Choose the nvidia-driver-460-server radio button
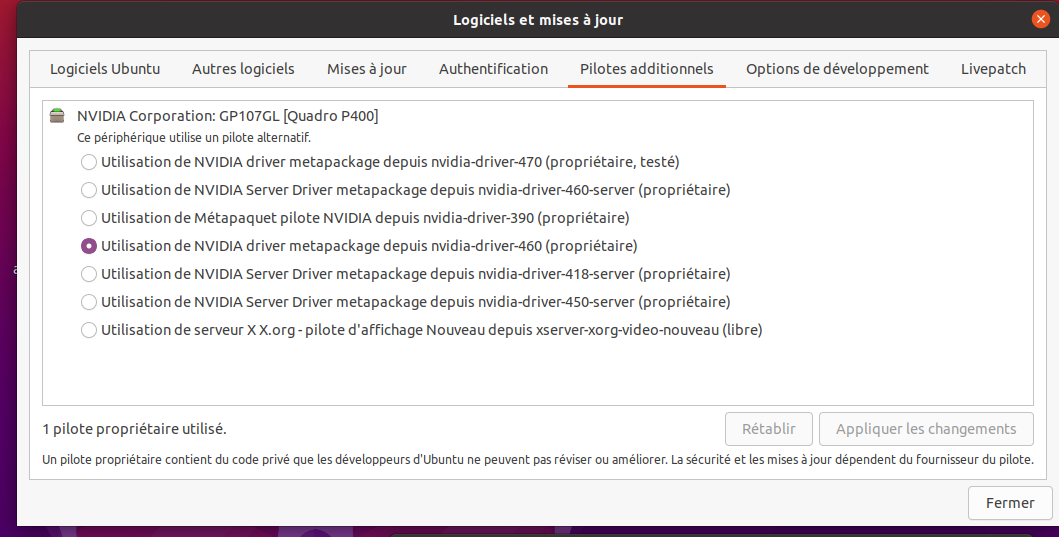The width and height of the screenshot is (1059, 537). [88, 190]
